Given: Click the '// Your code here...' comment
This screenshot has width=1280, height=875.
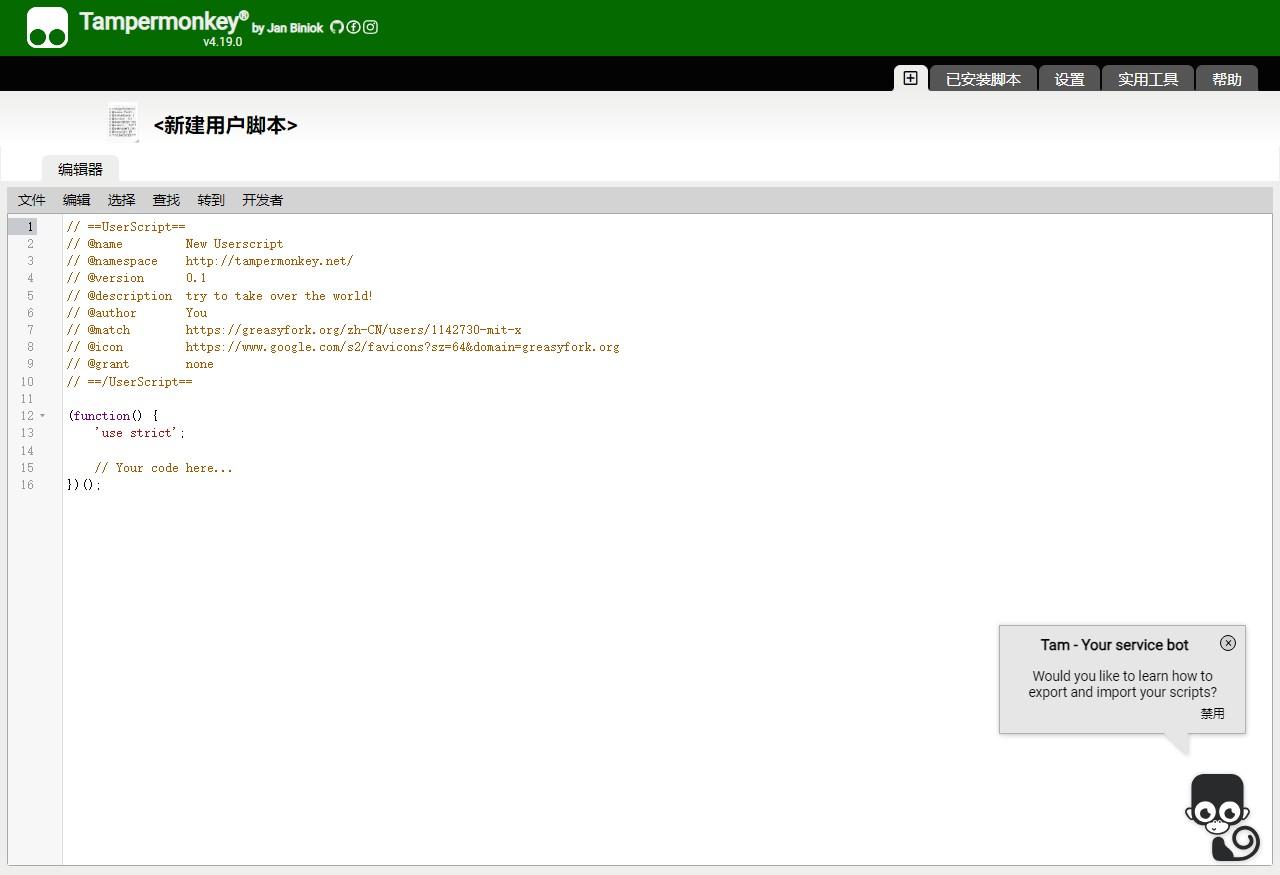Looking at the screenshot, I should click(x=164, y=468).
